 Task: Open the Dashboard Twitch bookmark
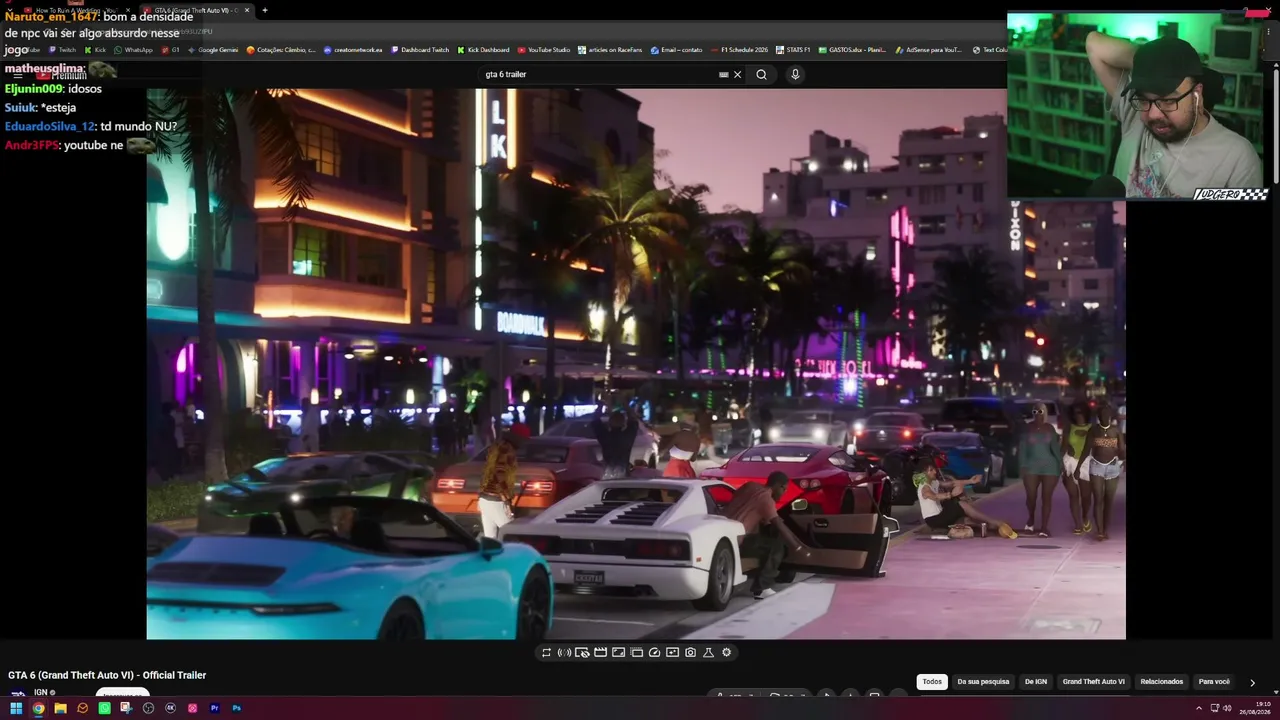coord(420,50)
